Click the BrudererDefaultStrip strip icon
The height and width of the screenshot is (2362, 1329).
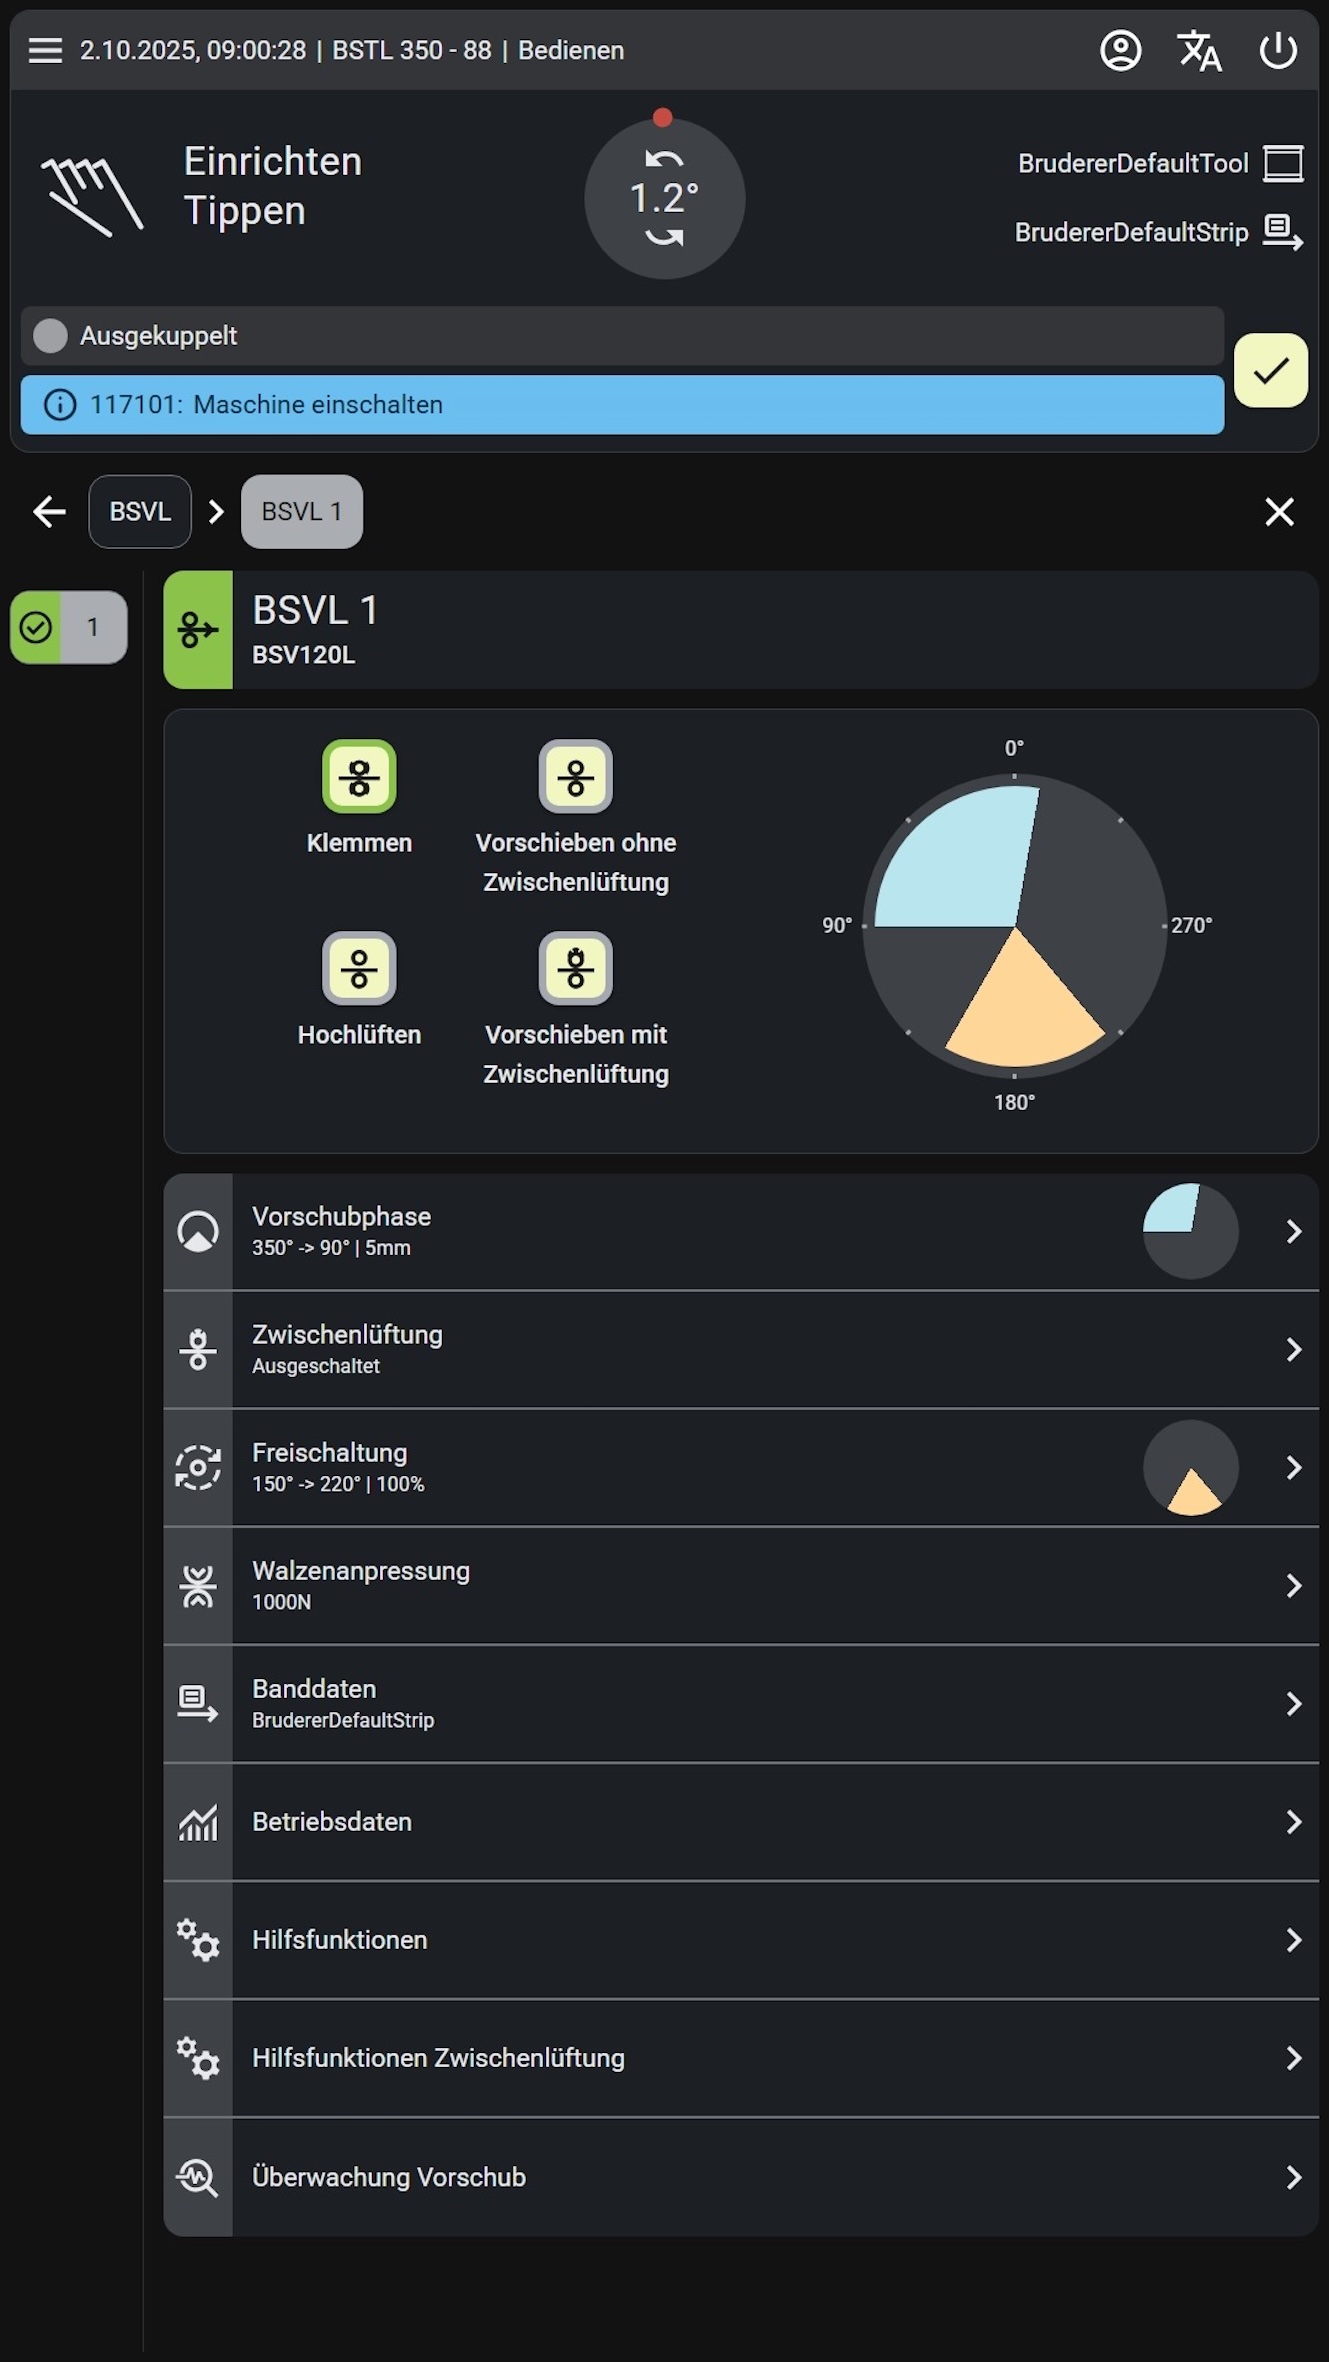(x=1283, y=232)
